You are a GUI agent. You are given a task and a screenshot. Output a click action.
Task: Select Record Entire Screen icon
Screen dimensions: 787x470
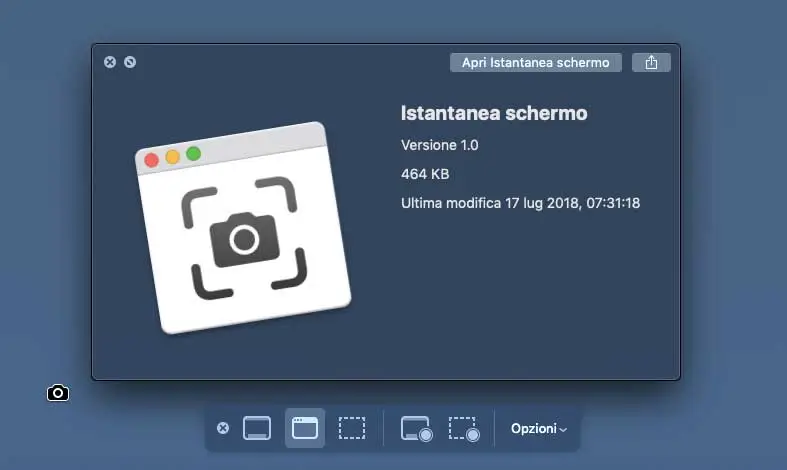[416, 429]
